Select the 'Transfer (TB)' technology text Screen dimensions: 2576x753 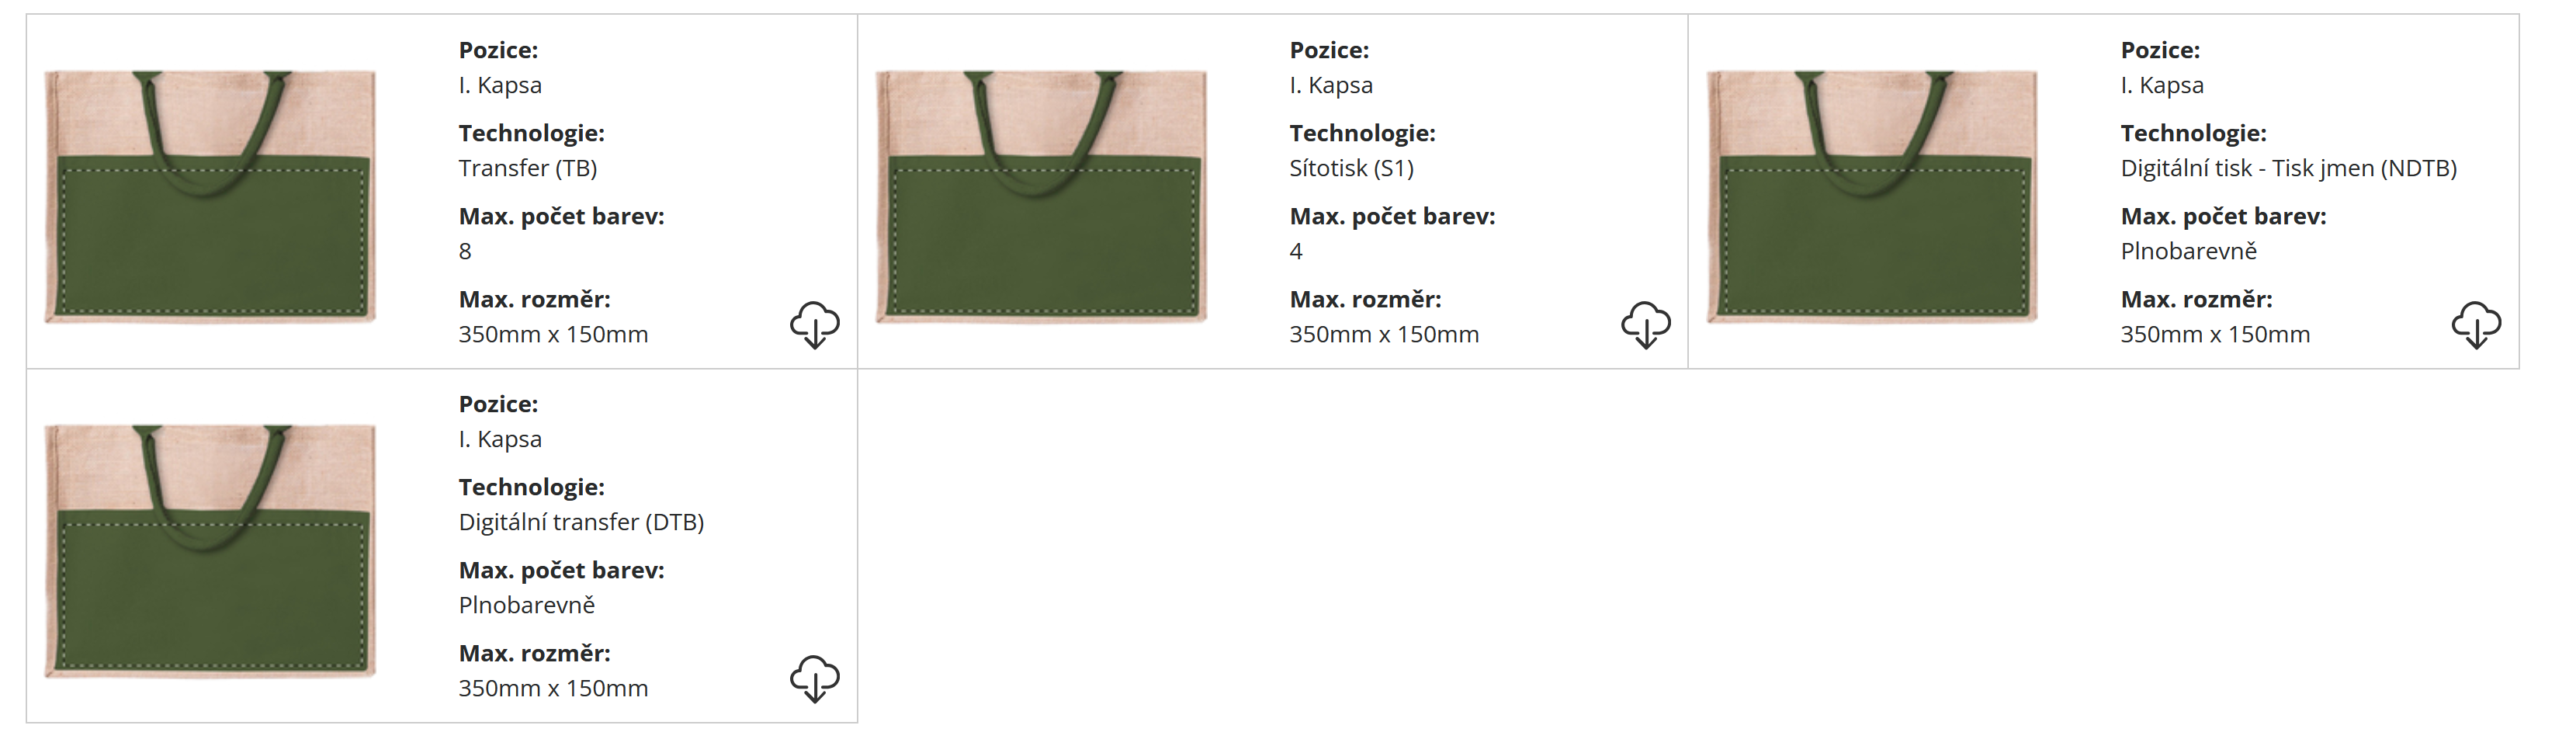[x=528, y=168]
